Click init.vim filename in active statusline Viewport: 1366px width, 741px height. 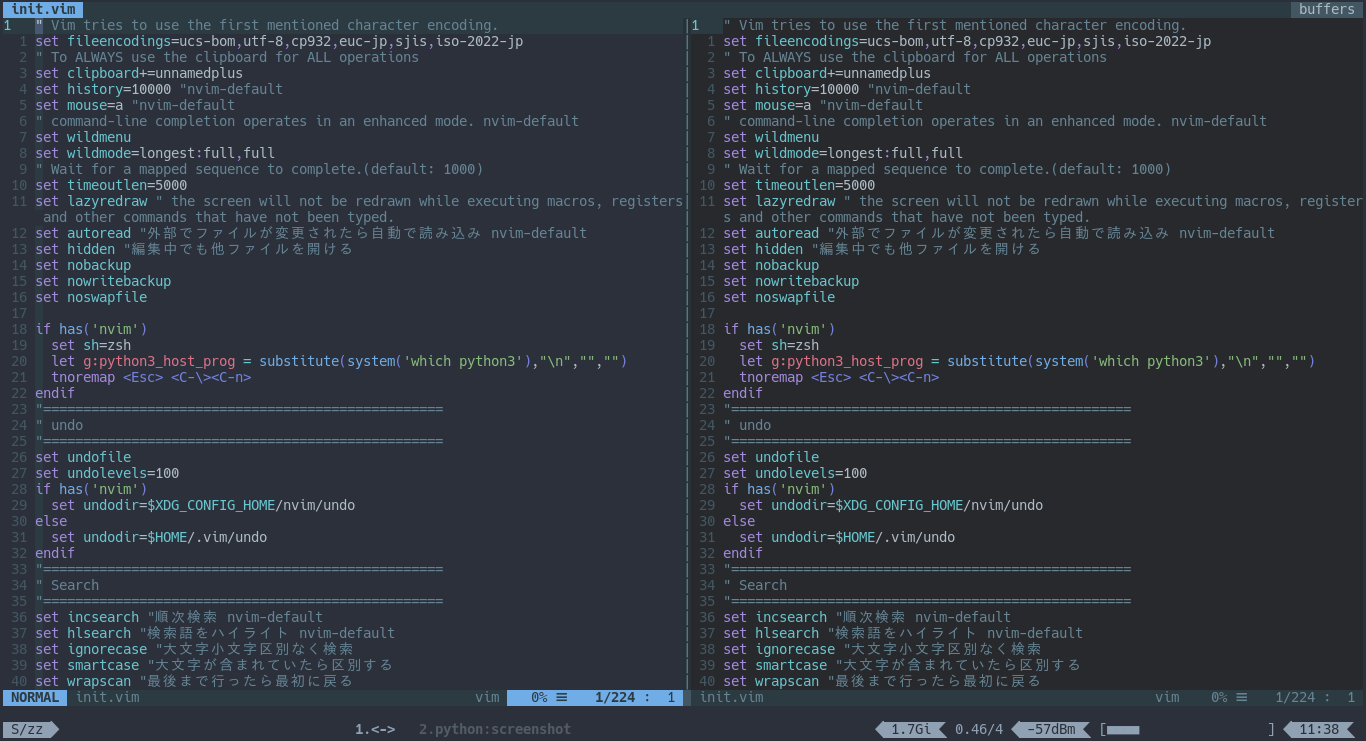coord(107,697)
